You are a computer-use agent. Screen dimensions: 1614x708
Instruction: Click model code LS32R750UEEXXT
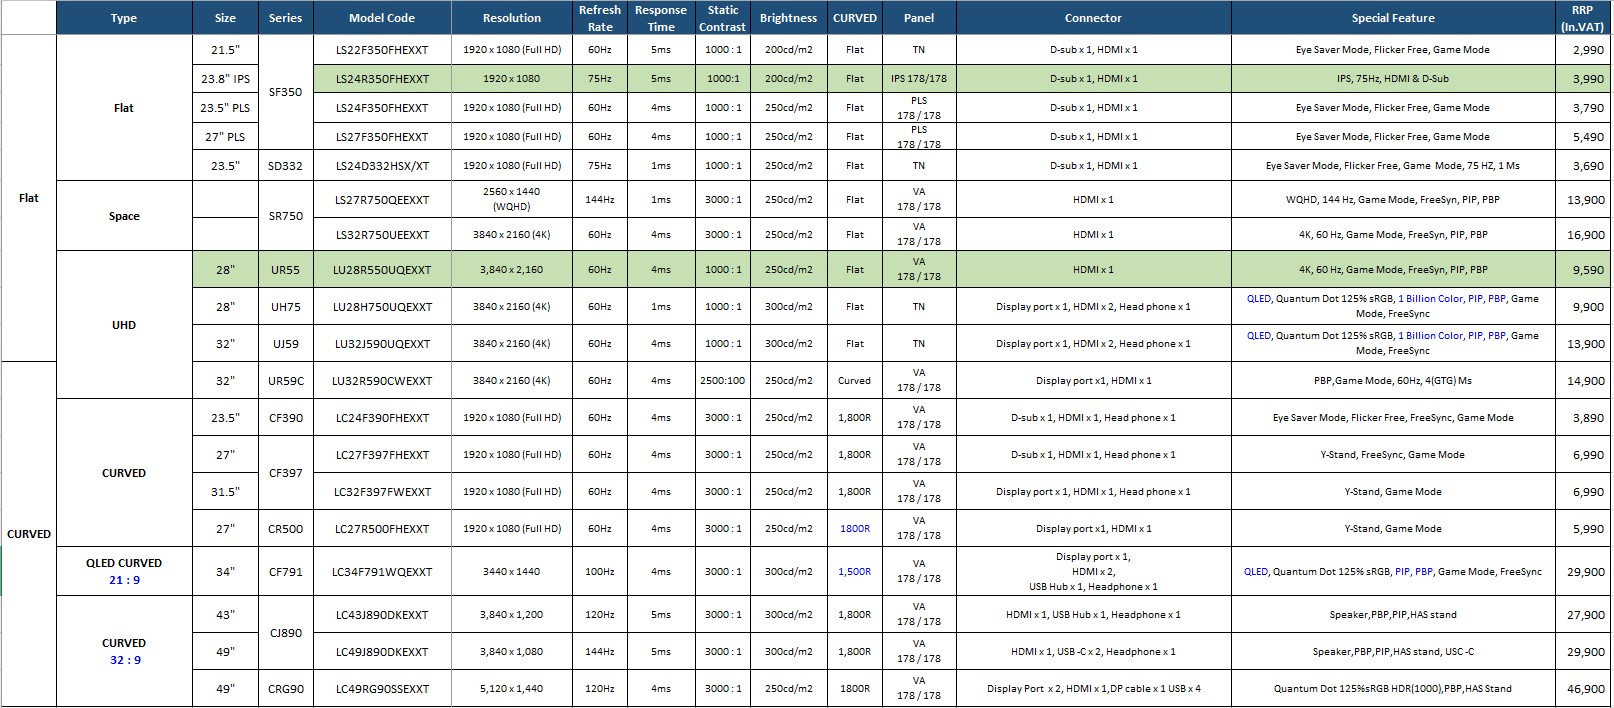click(382, 235)
